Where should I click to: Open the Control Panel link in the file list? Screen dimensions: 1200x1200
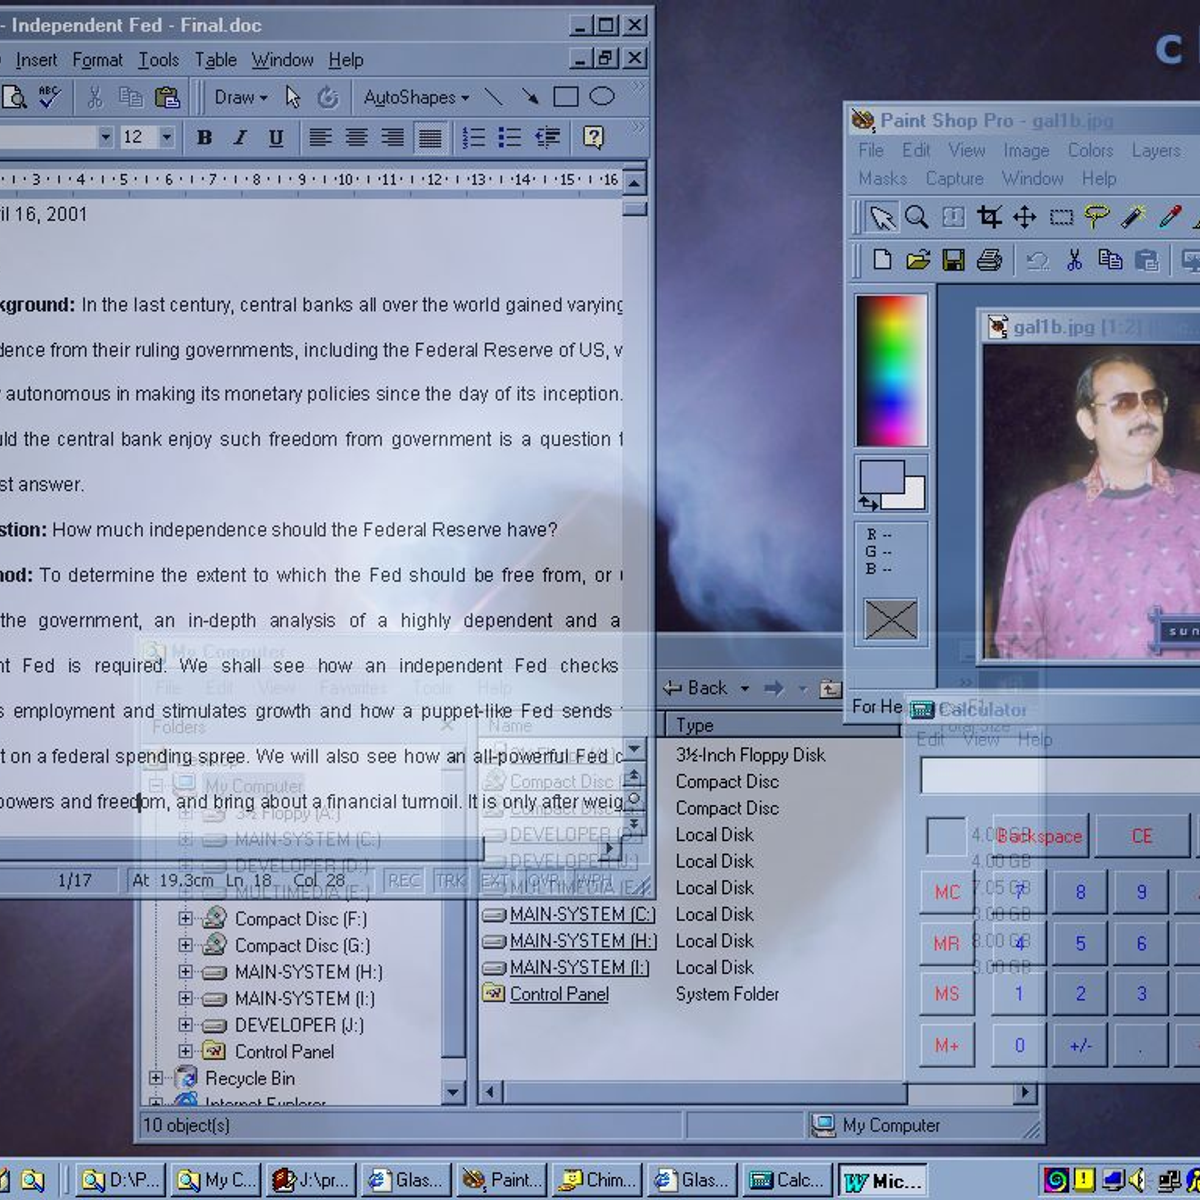559,994
